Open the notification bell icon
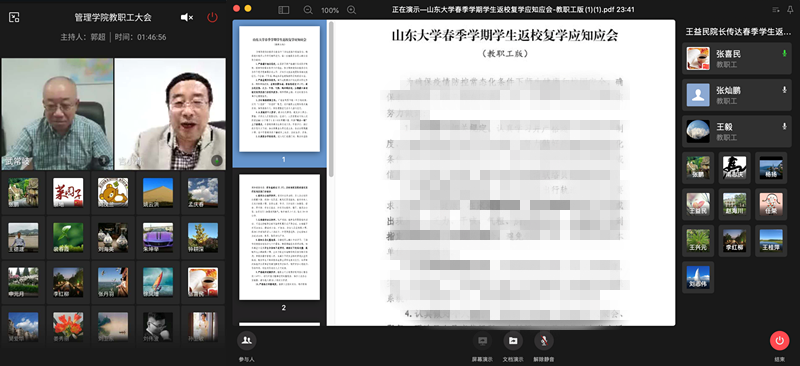Viewport: 800px width, 366px height. [790, 10]
